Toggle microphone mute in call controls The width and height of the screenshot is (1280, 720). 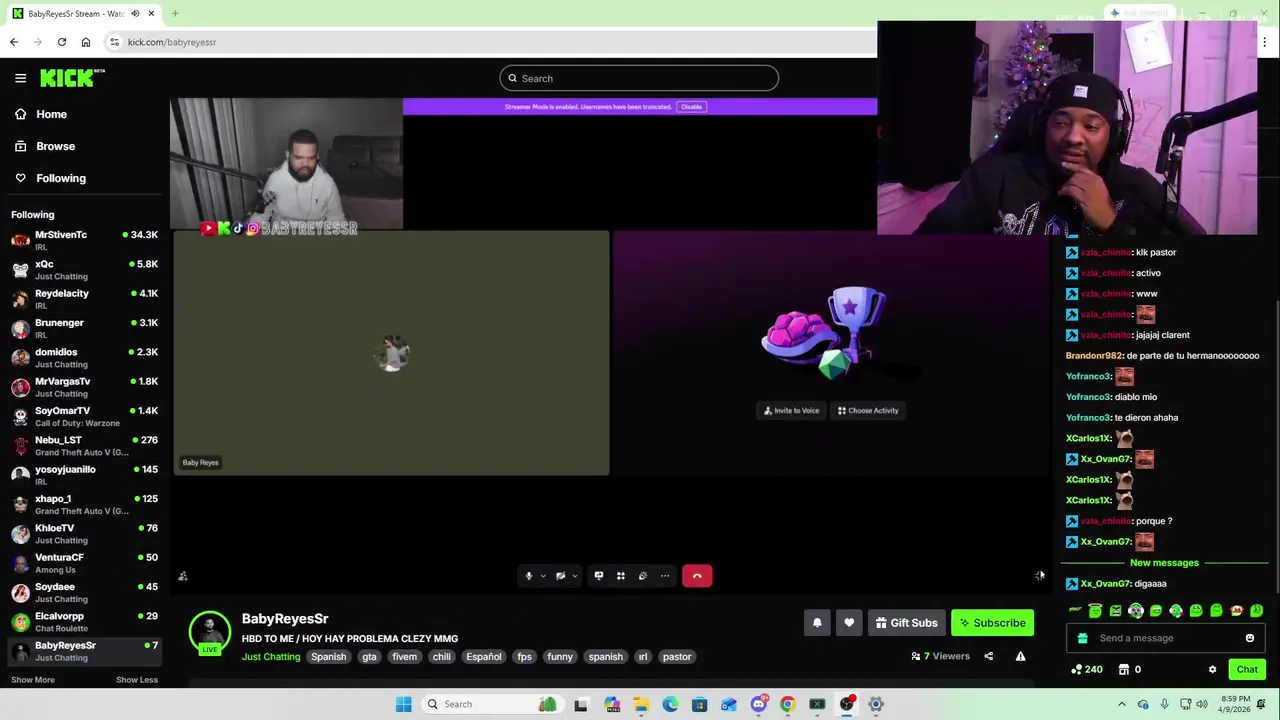point(529,576)
